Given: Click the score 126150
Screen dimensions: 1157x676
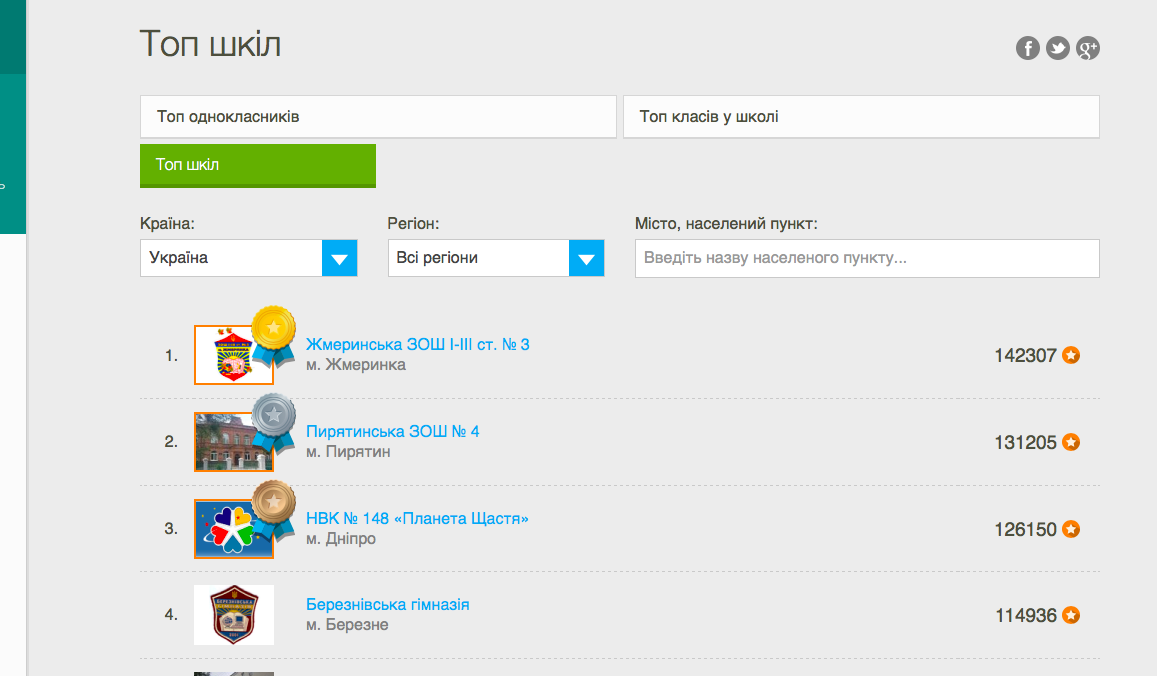Looking at the screenshot, I should [1026, 530].
